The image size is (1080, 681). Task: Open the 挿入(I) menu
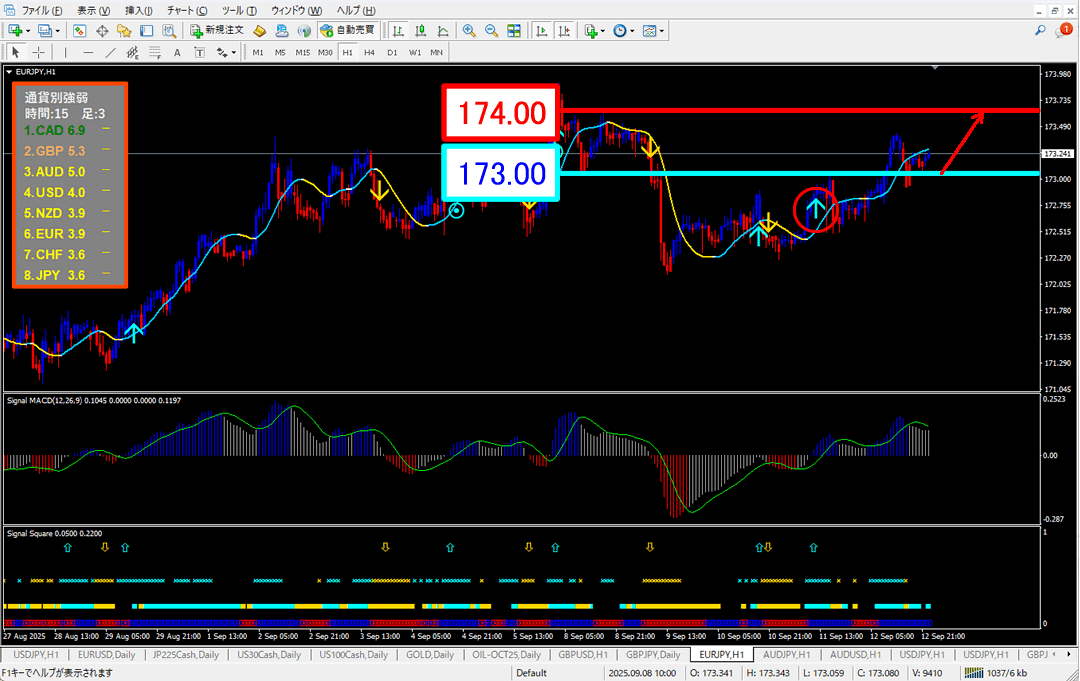[138, 10]
